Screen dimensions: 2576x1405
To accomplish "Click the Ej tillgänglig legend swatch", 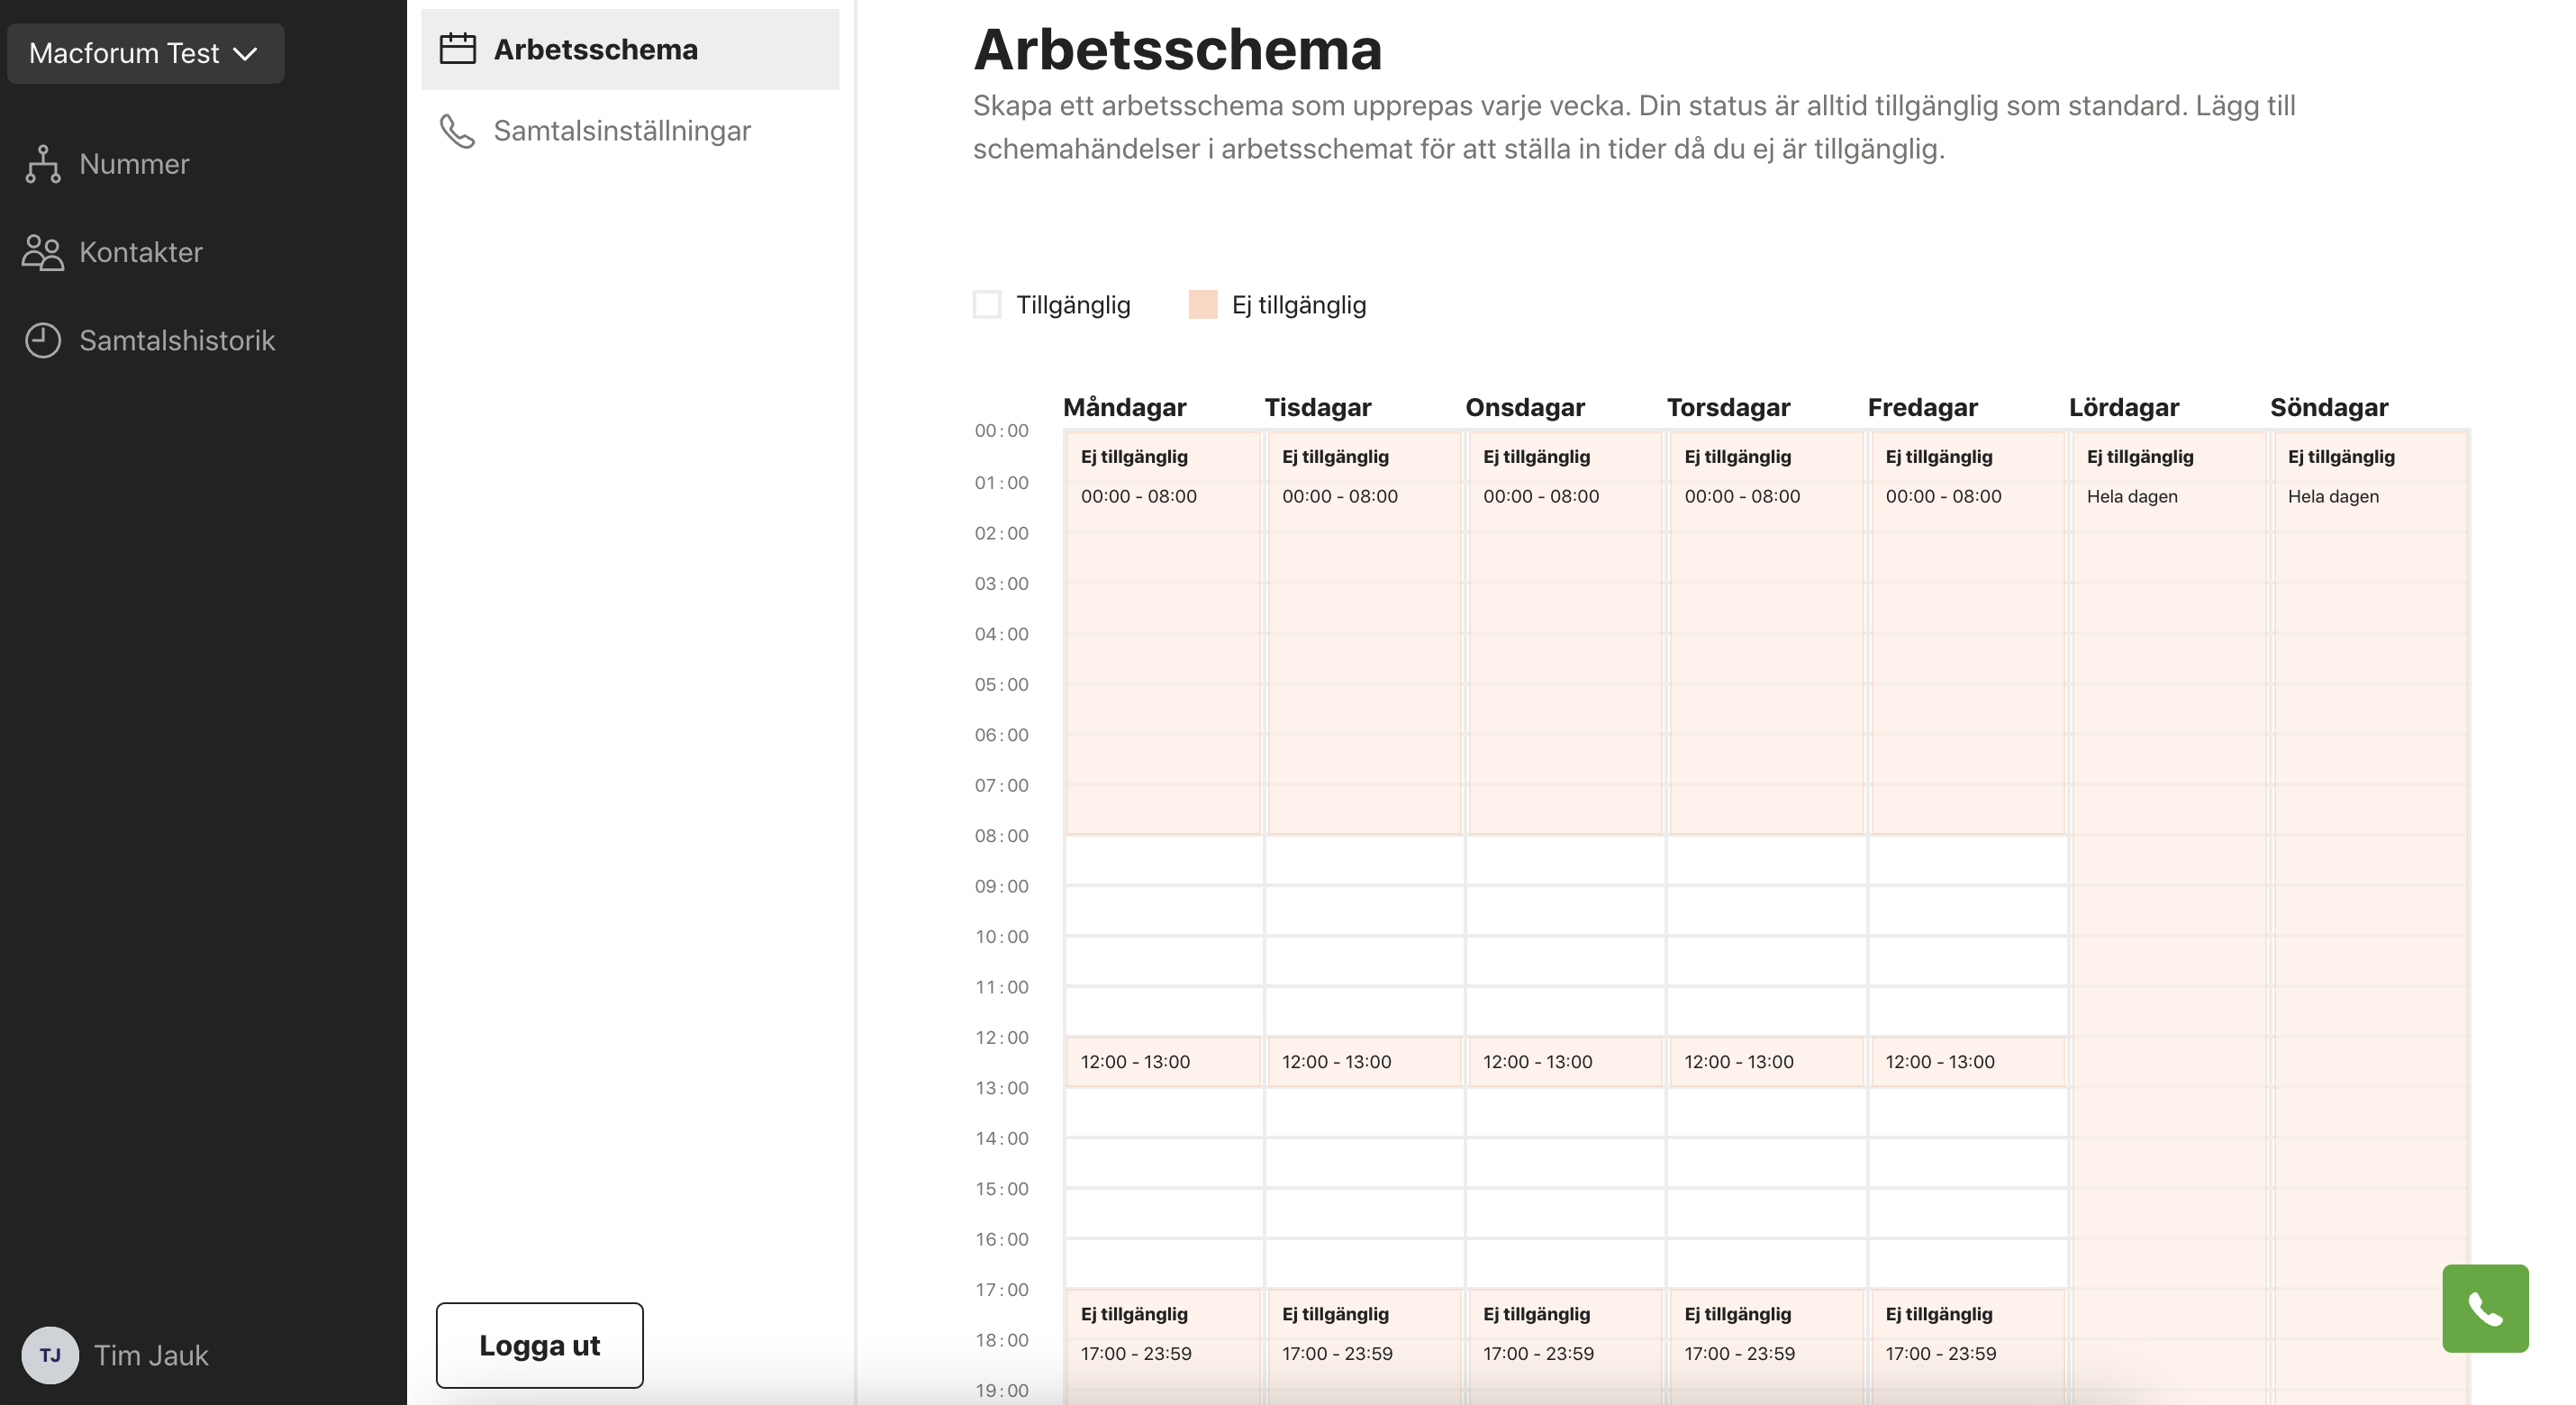I will click(1203, 304).
